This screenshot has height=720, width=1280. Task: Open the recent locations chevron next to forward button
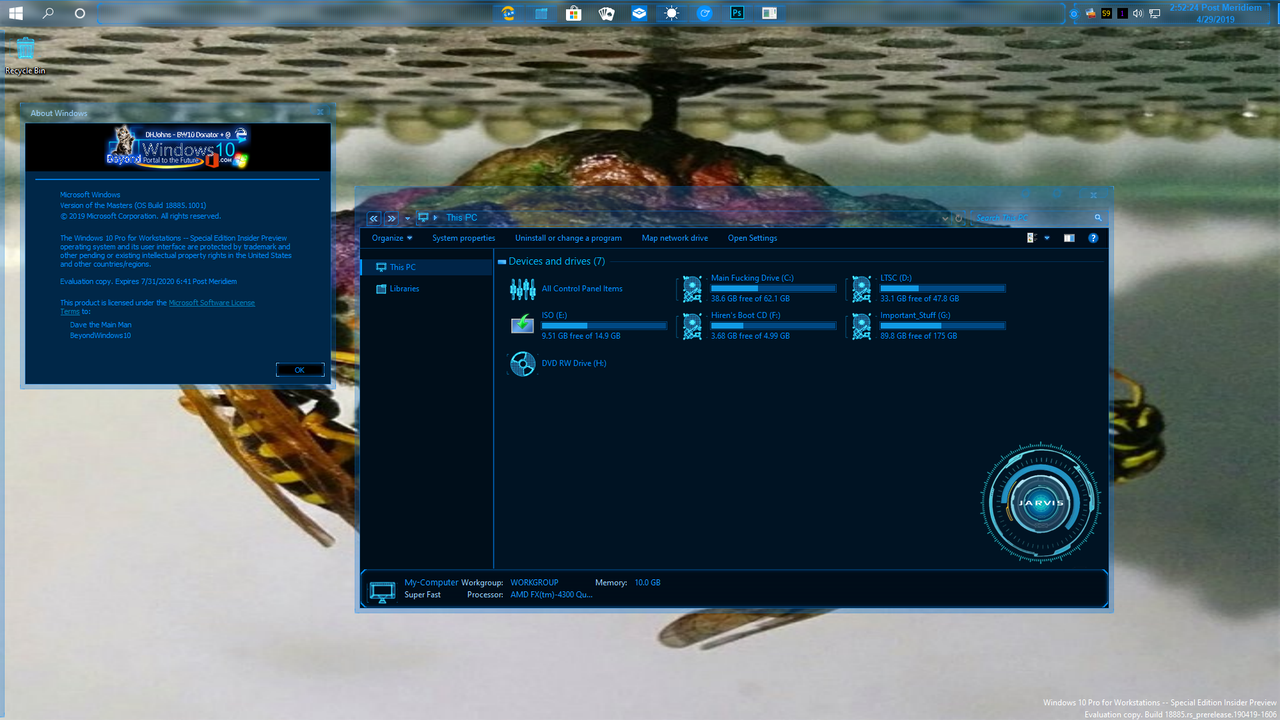tap(405, 218)
